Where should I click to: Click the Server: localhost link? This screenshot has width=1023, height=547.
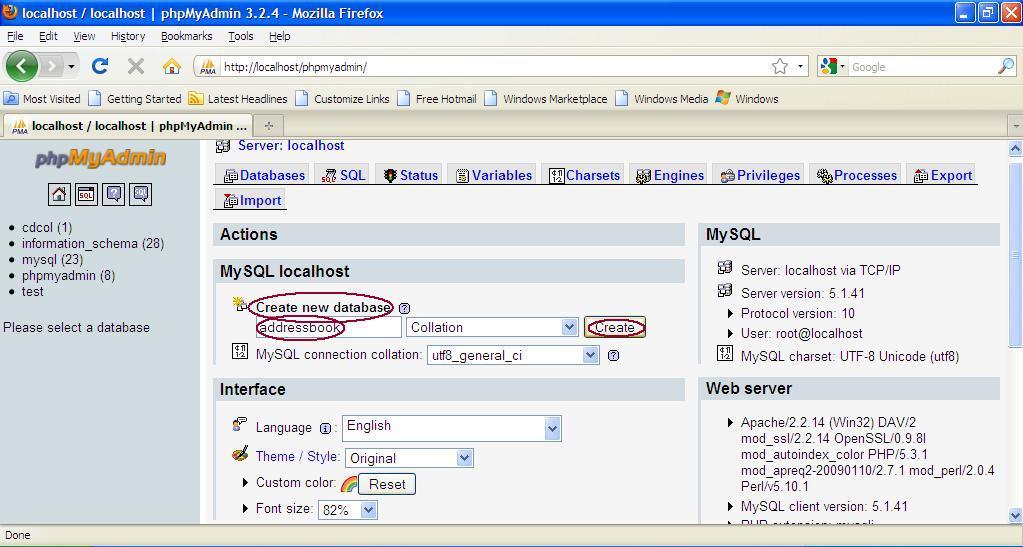(x=291, y=146)
